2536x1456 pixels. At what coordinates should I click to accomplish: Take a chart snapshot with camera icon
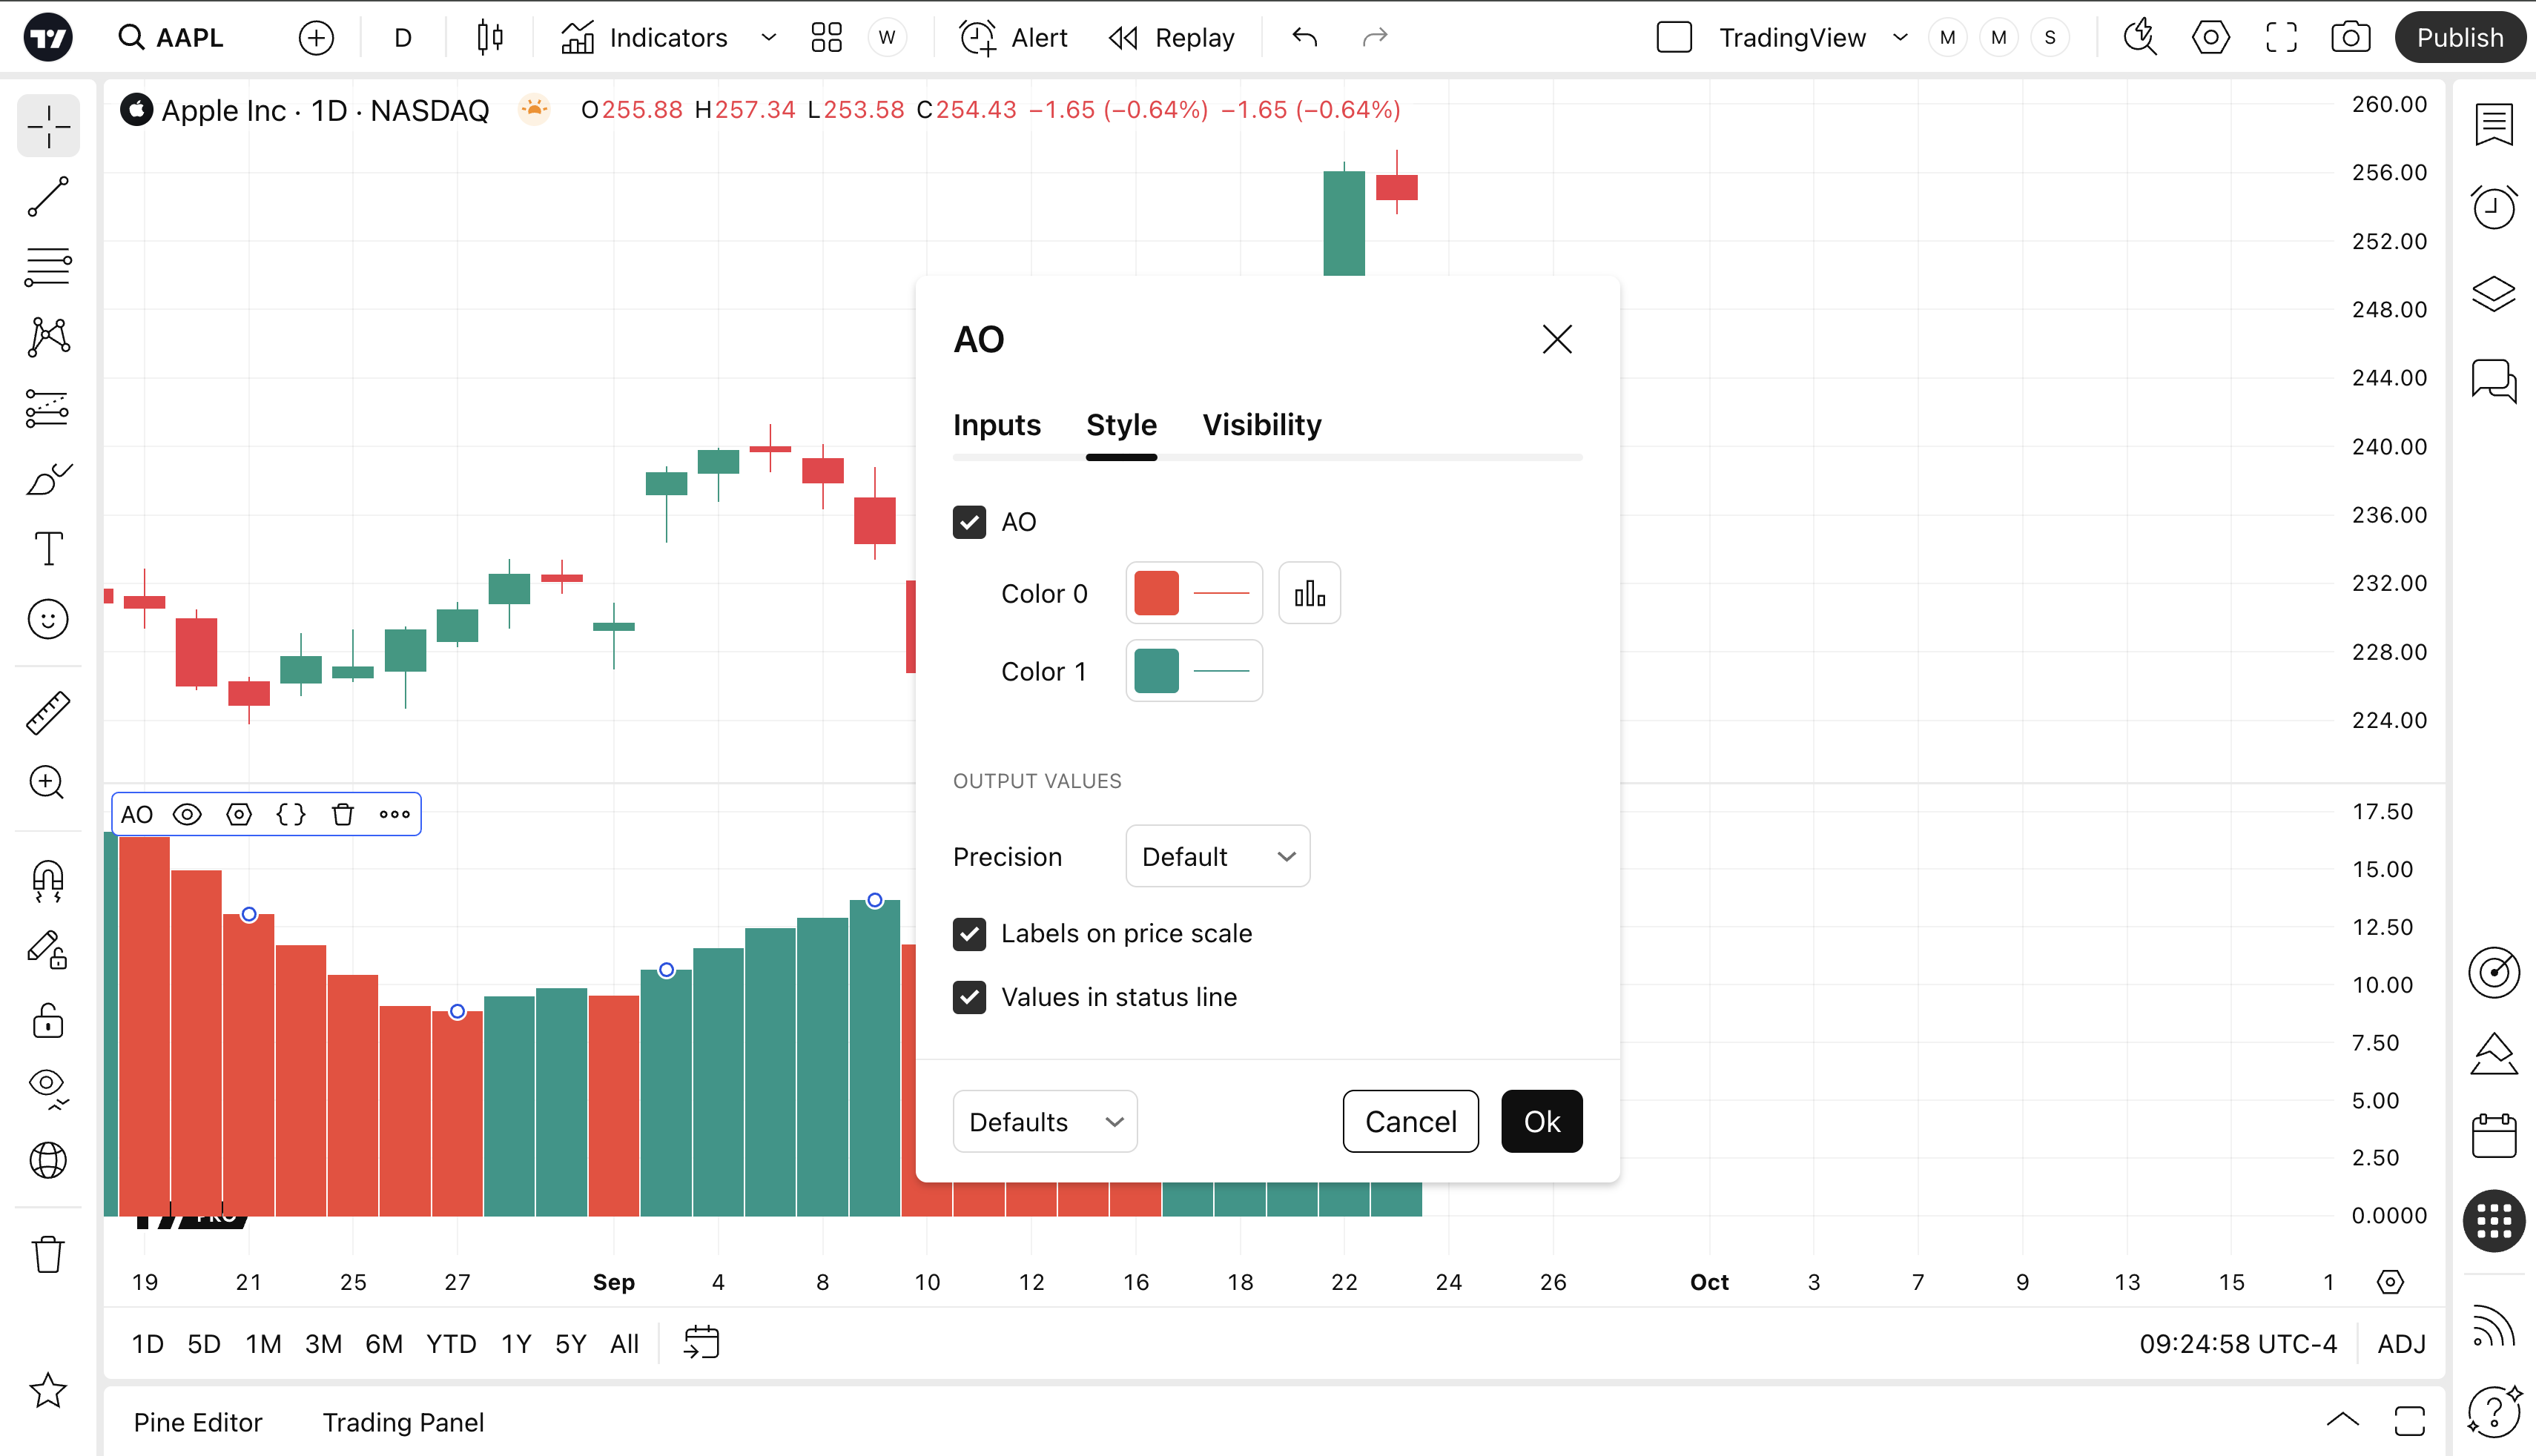[2350, 38]
